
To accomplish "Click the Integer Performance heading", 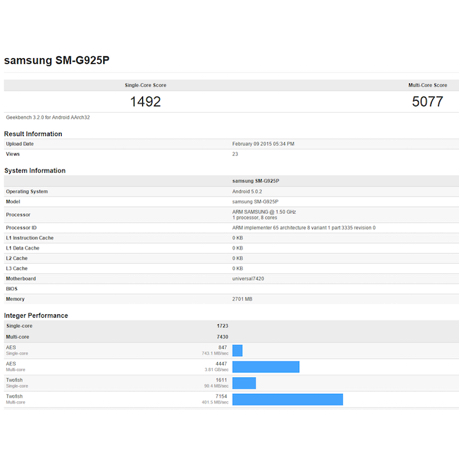I will pyautogui.click(x=36, y=316).
